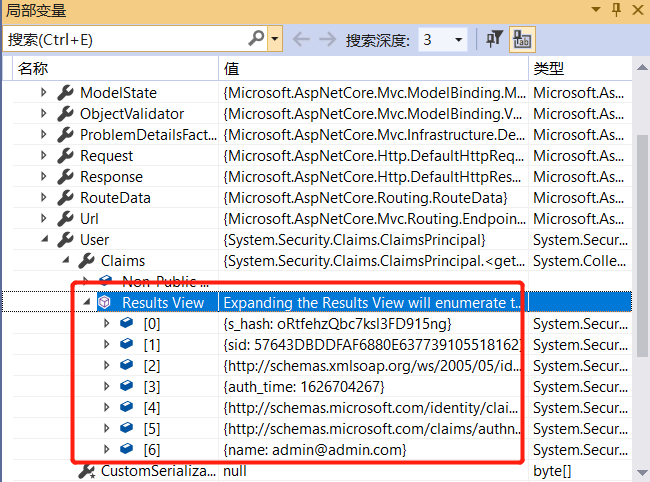Select the System.Security.Claims.ClaimsPrincipal value

(354, 240)
